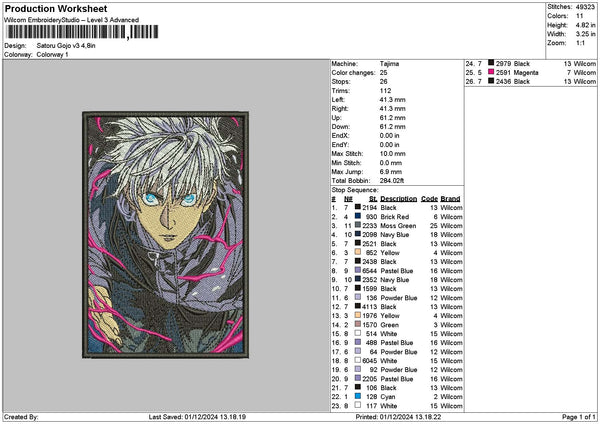Image resolution: width=600 pixels, height=424 pixels.
Task: Click the Width value 3.25 in
Action: click(585, 34)
